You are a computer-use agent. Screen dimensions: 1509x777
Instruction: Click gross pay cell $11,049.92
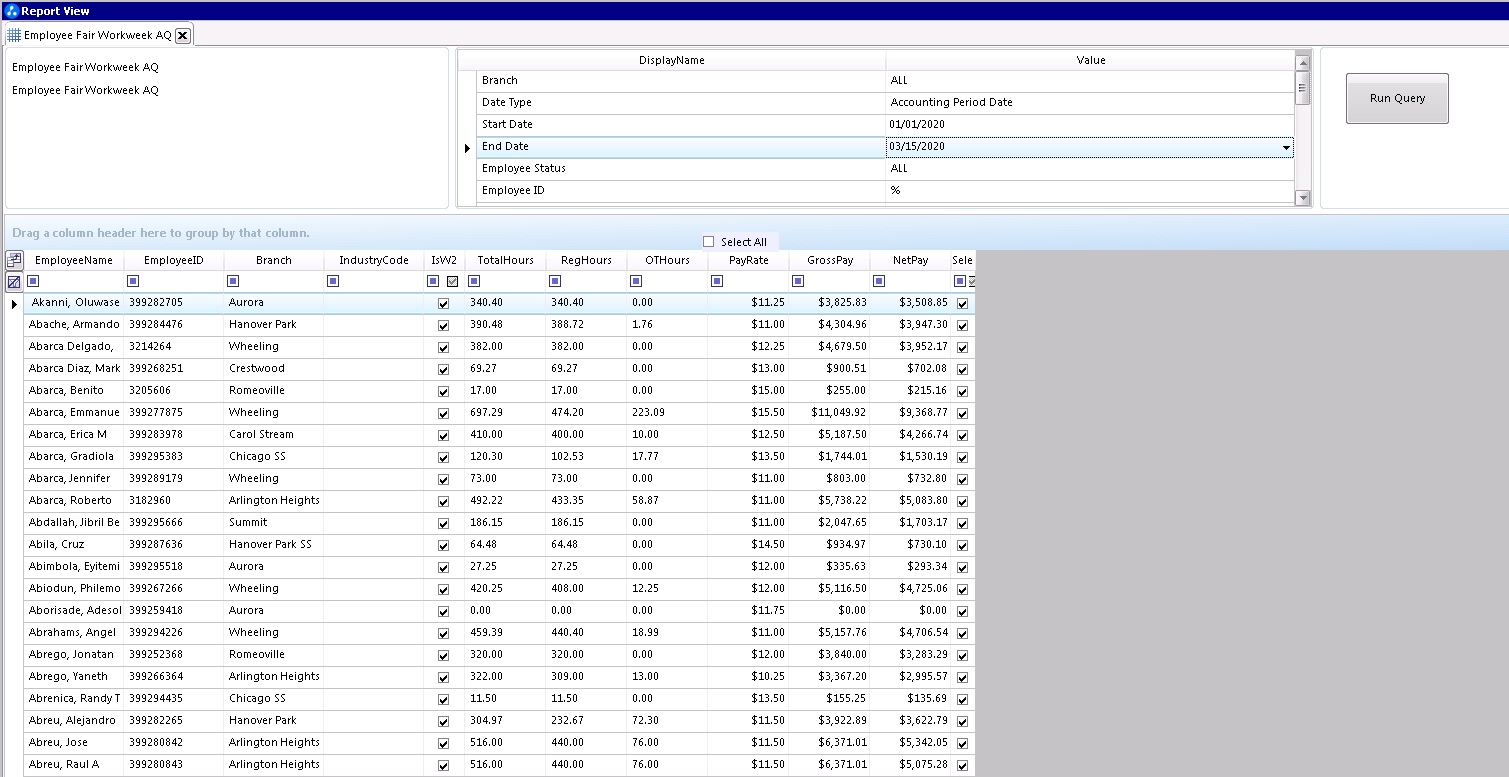(830, 412)
